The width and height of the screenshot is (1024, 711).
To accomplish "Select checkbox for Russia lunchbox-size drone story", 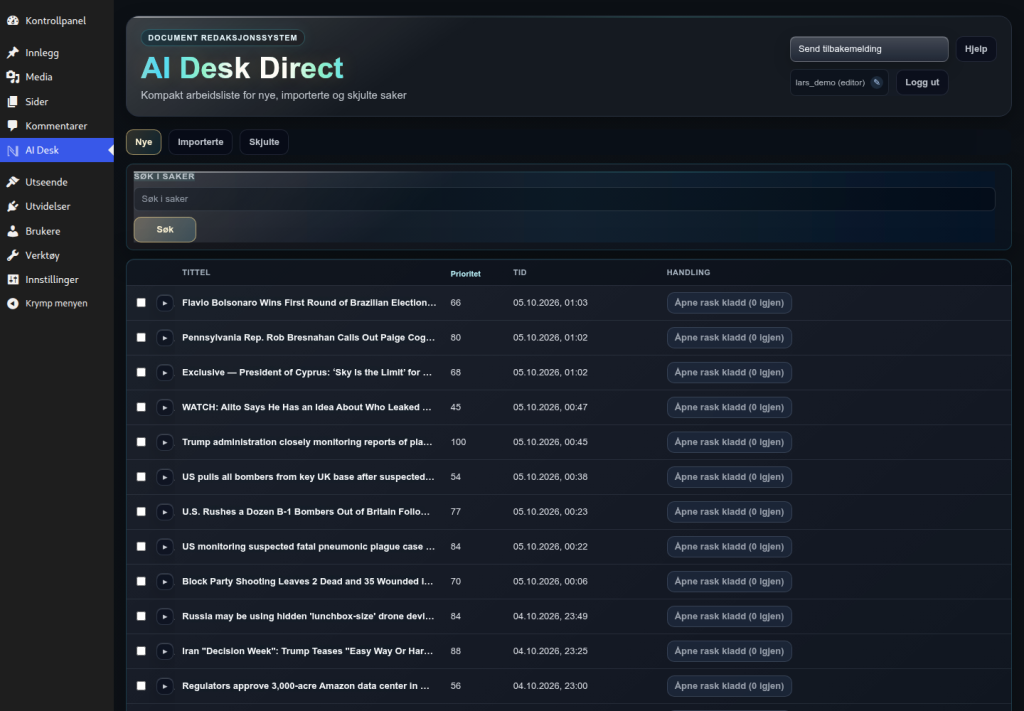I will (x=141, y=616).
